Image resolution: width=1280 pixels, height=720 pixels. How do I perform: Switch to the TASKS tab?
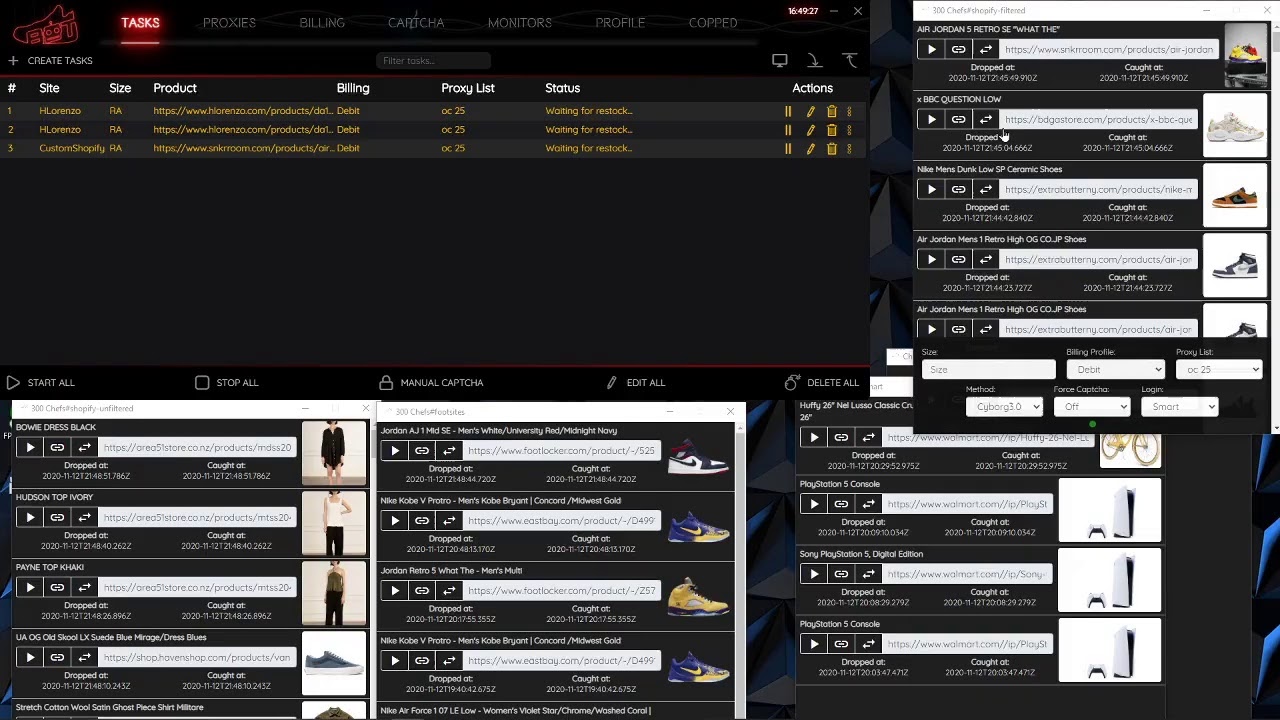pos(140,22)
